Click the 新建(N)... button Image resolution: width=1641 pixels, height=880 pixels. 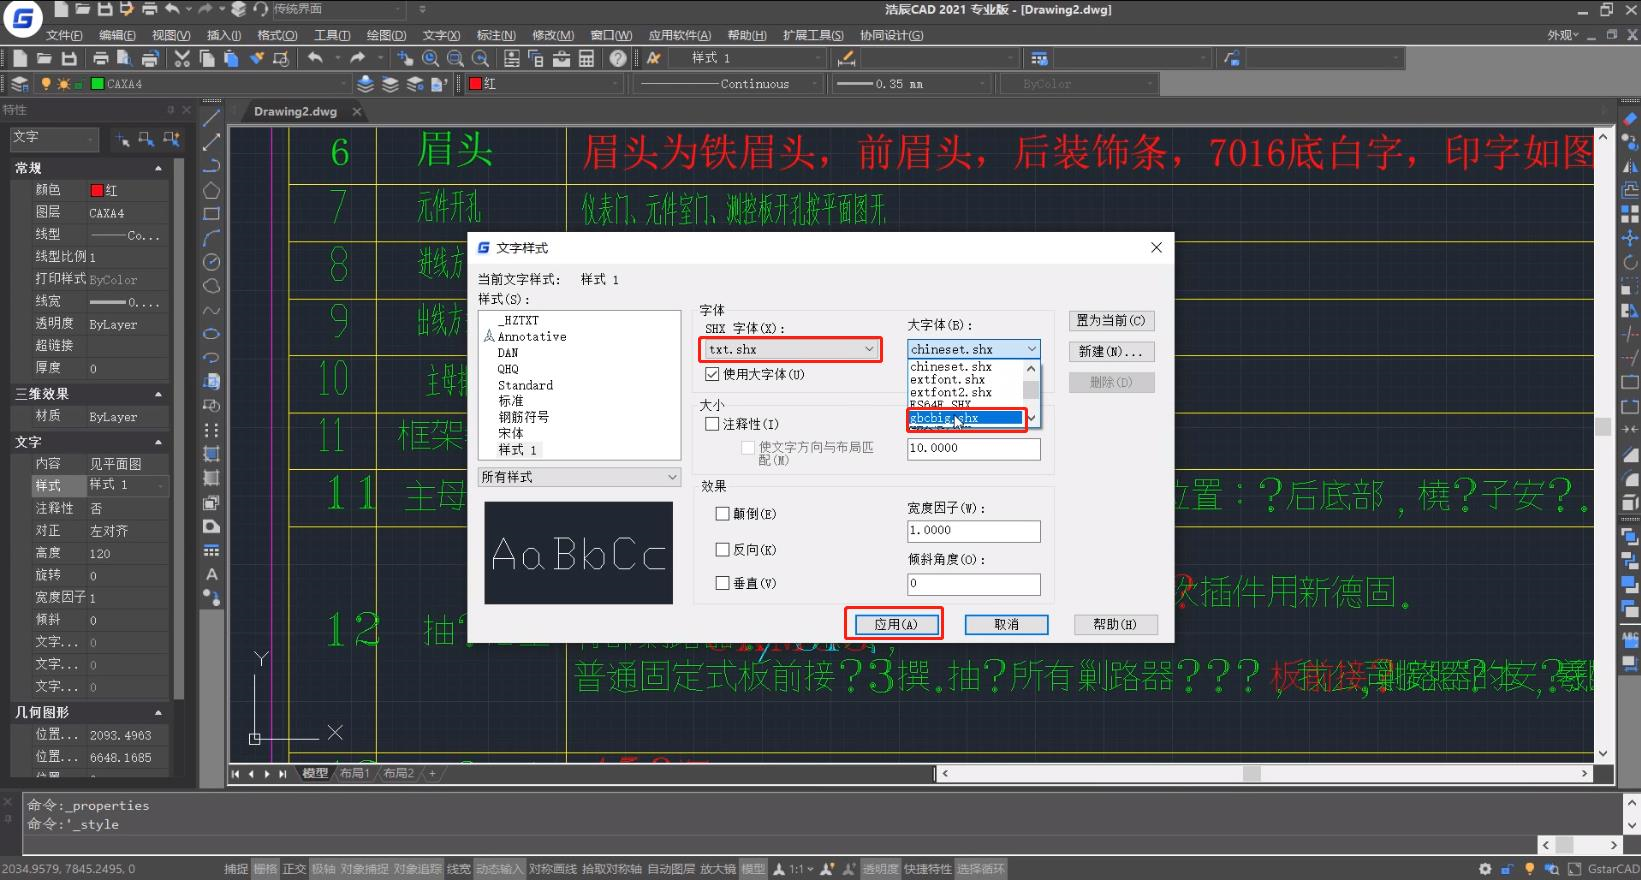coord(1111,352)
